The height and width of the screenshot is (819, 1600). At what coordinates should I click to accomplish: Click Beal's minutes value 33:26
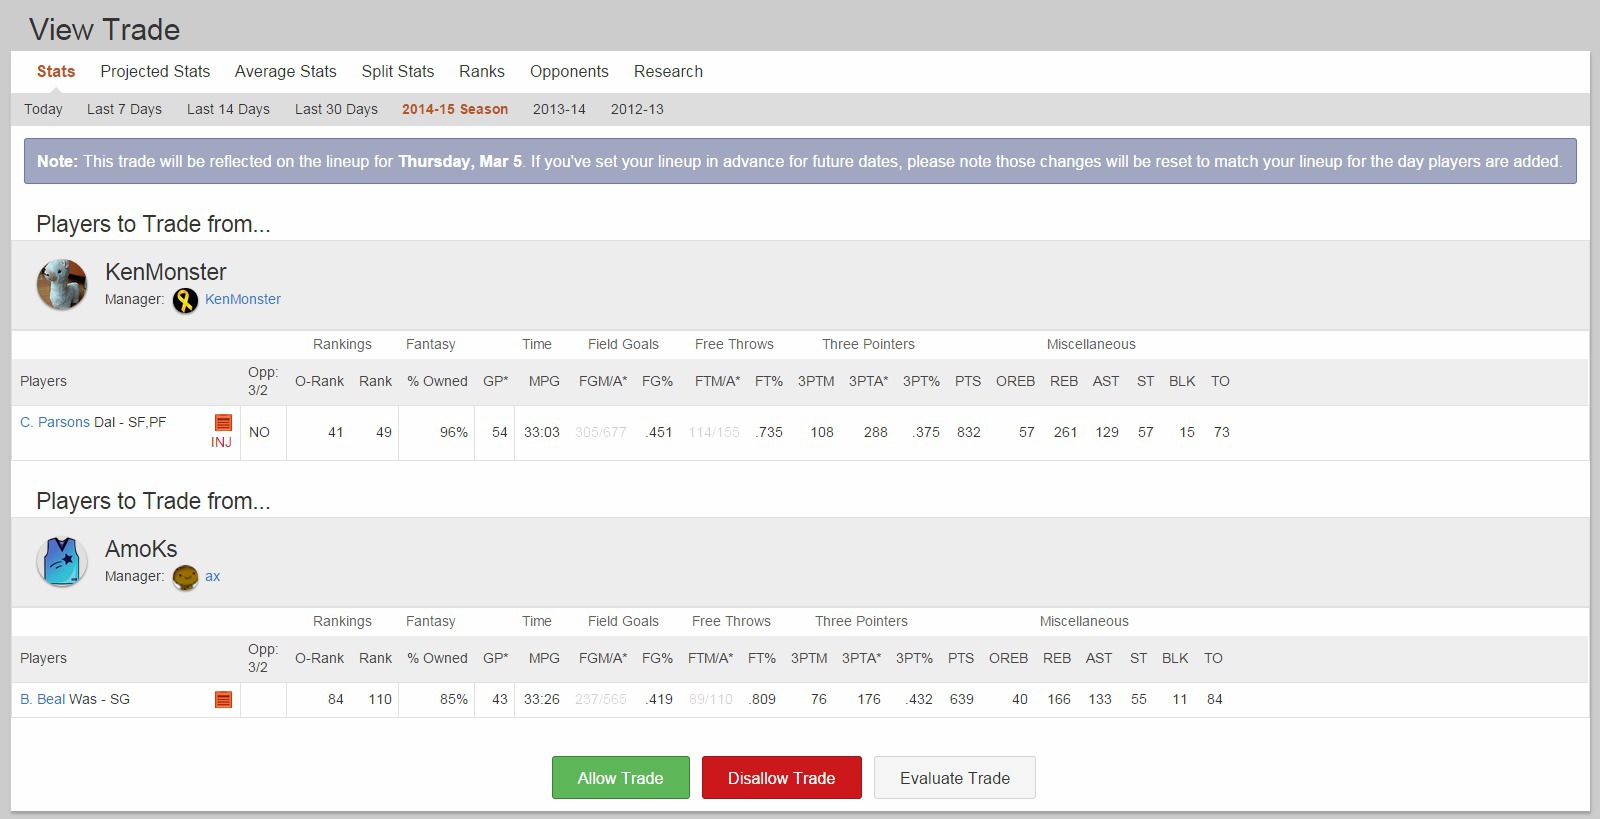pyautogui.click(x=542, y=699)
